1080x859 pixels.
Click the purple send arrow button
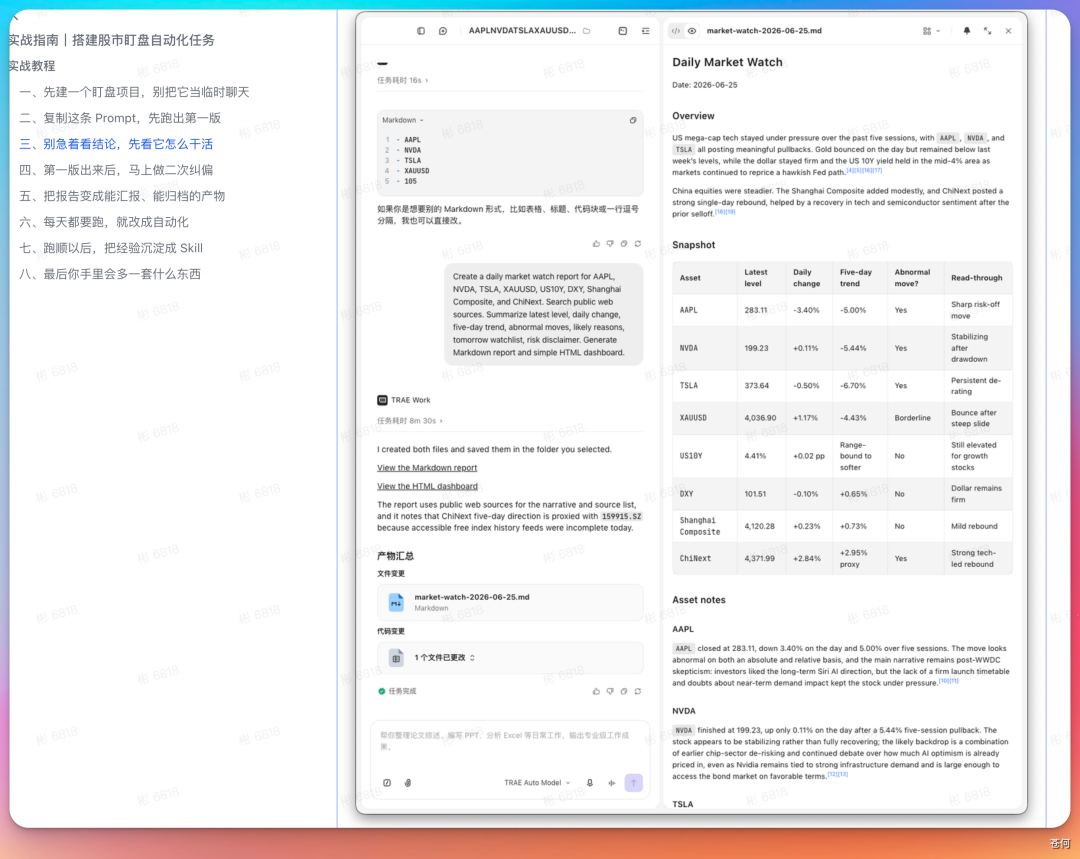pos(633,783)
